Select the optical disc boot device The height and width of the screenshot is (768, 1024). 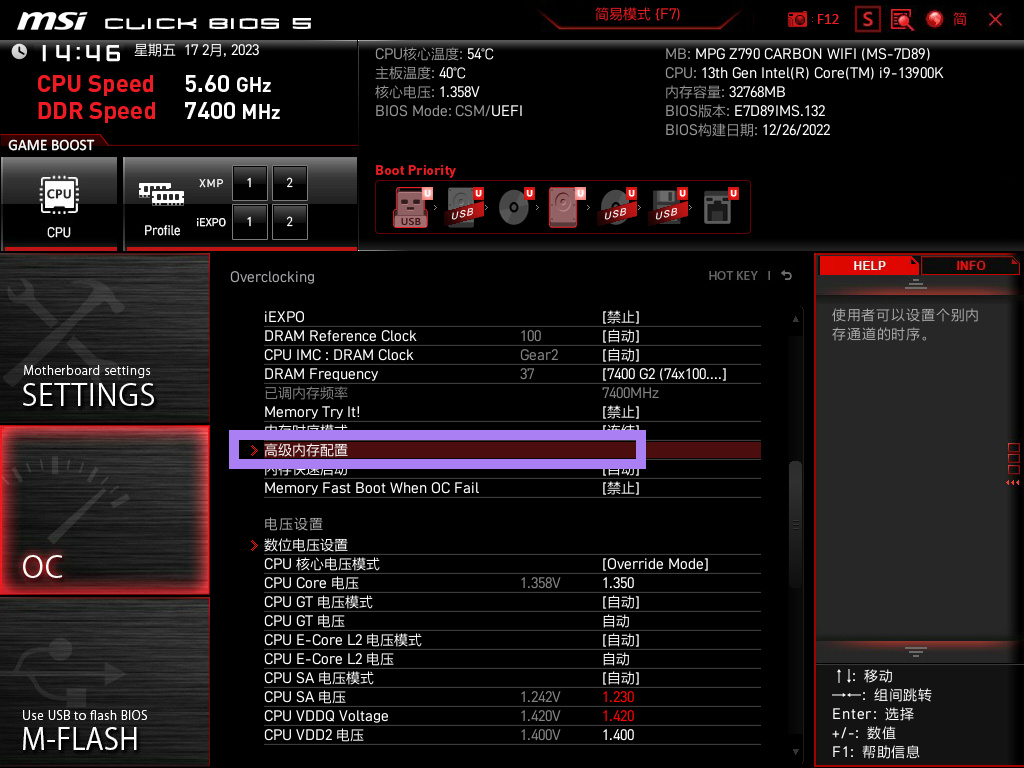515,207
